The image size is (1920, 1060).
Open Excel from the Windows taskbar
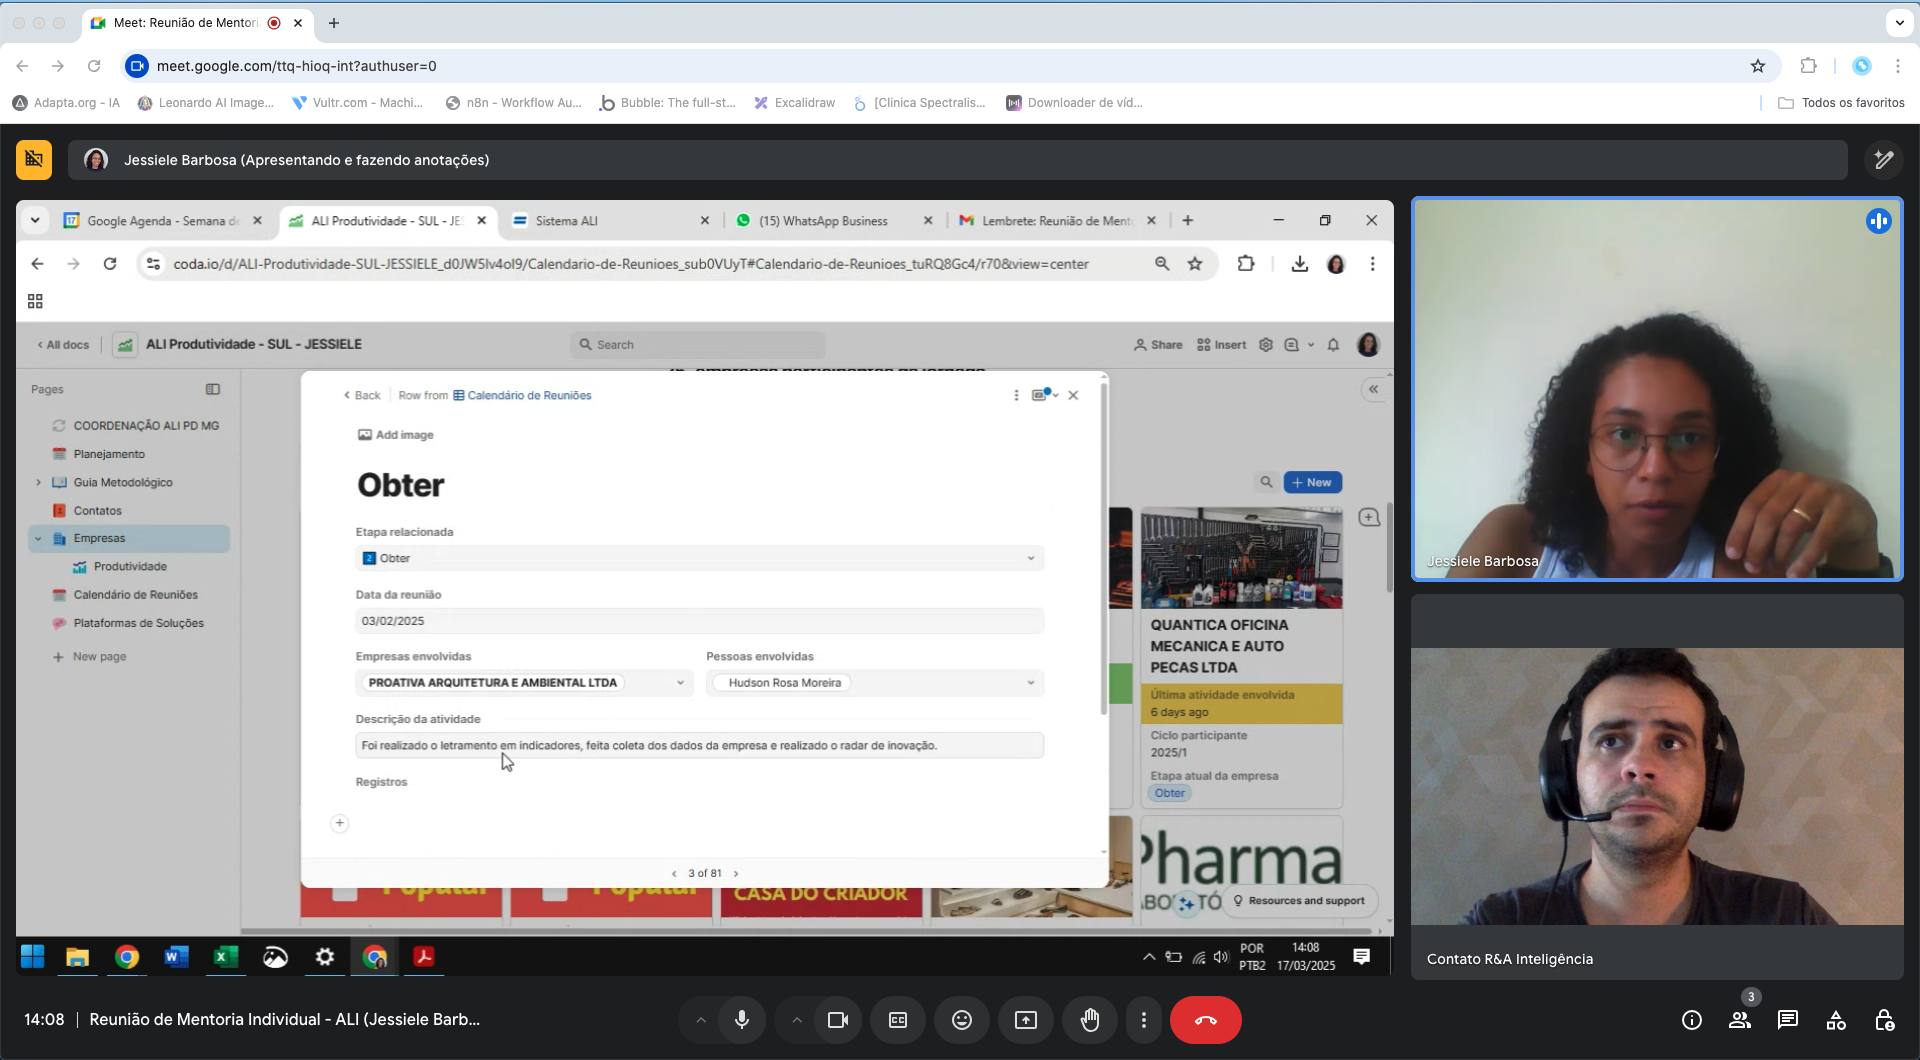[x=226, y=957]
